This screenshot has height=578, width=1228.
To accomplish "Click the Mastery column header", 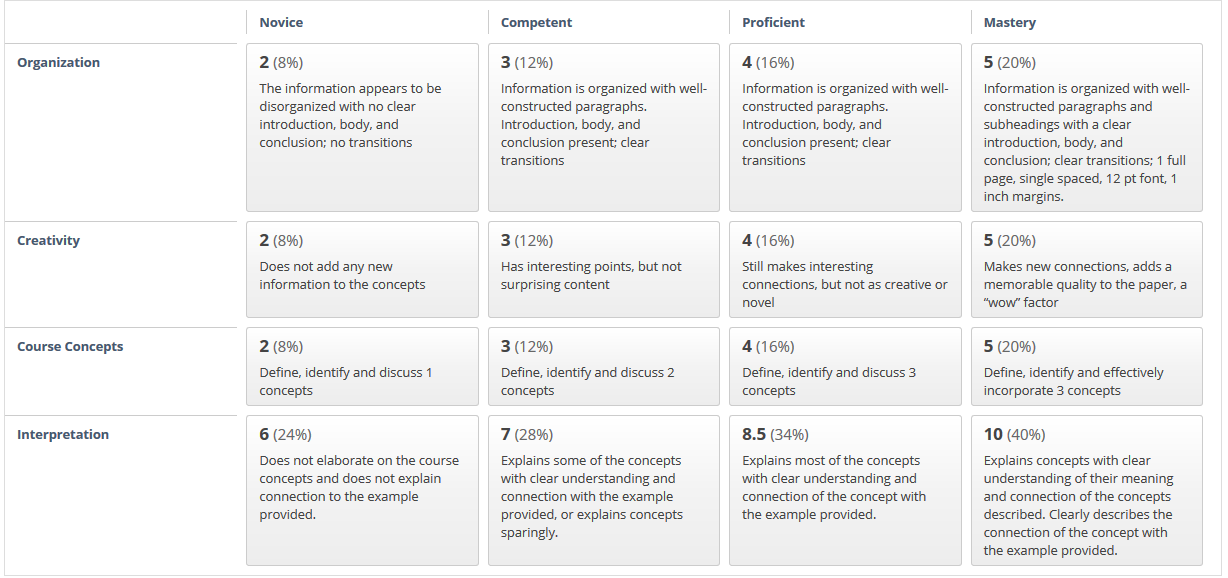I will 1010,22.
